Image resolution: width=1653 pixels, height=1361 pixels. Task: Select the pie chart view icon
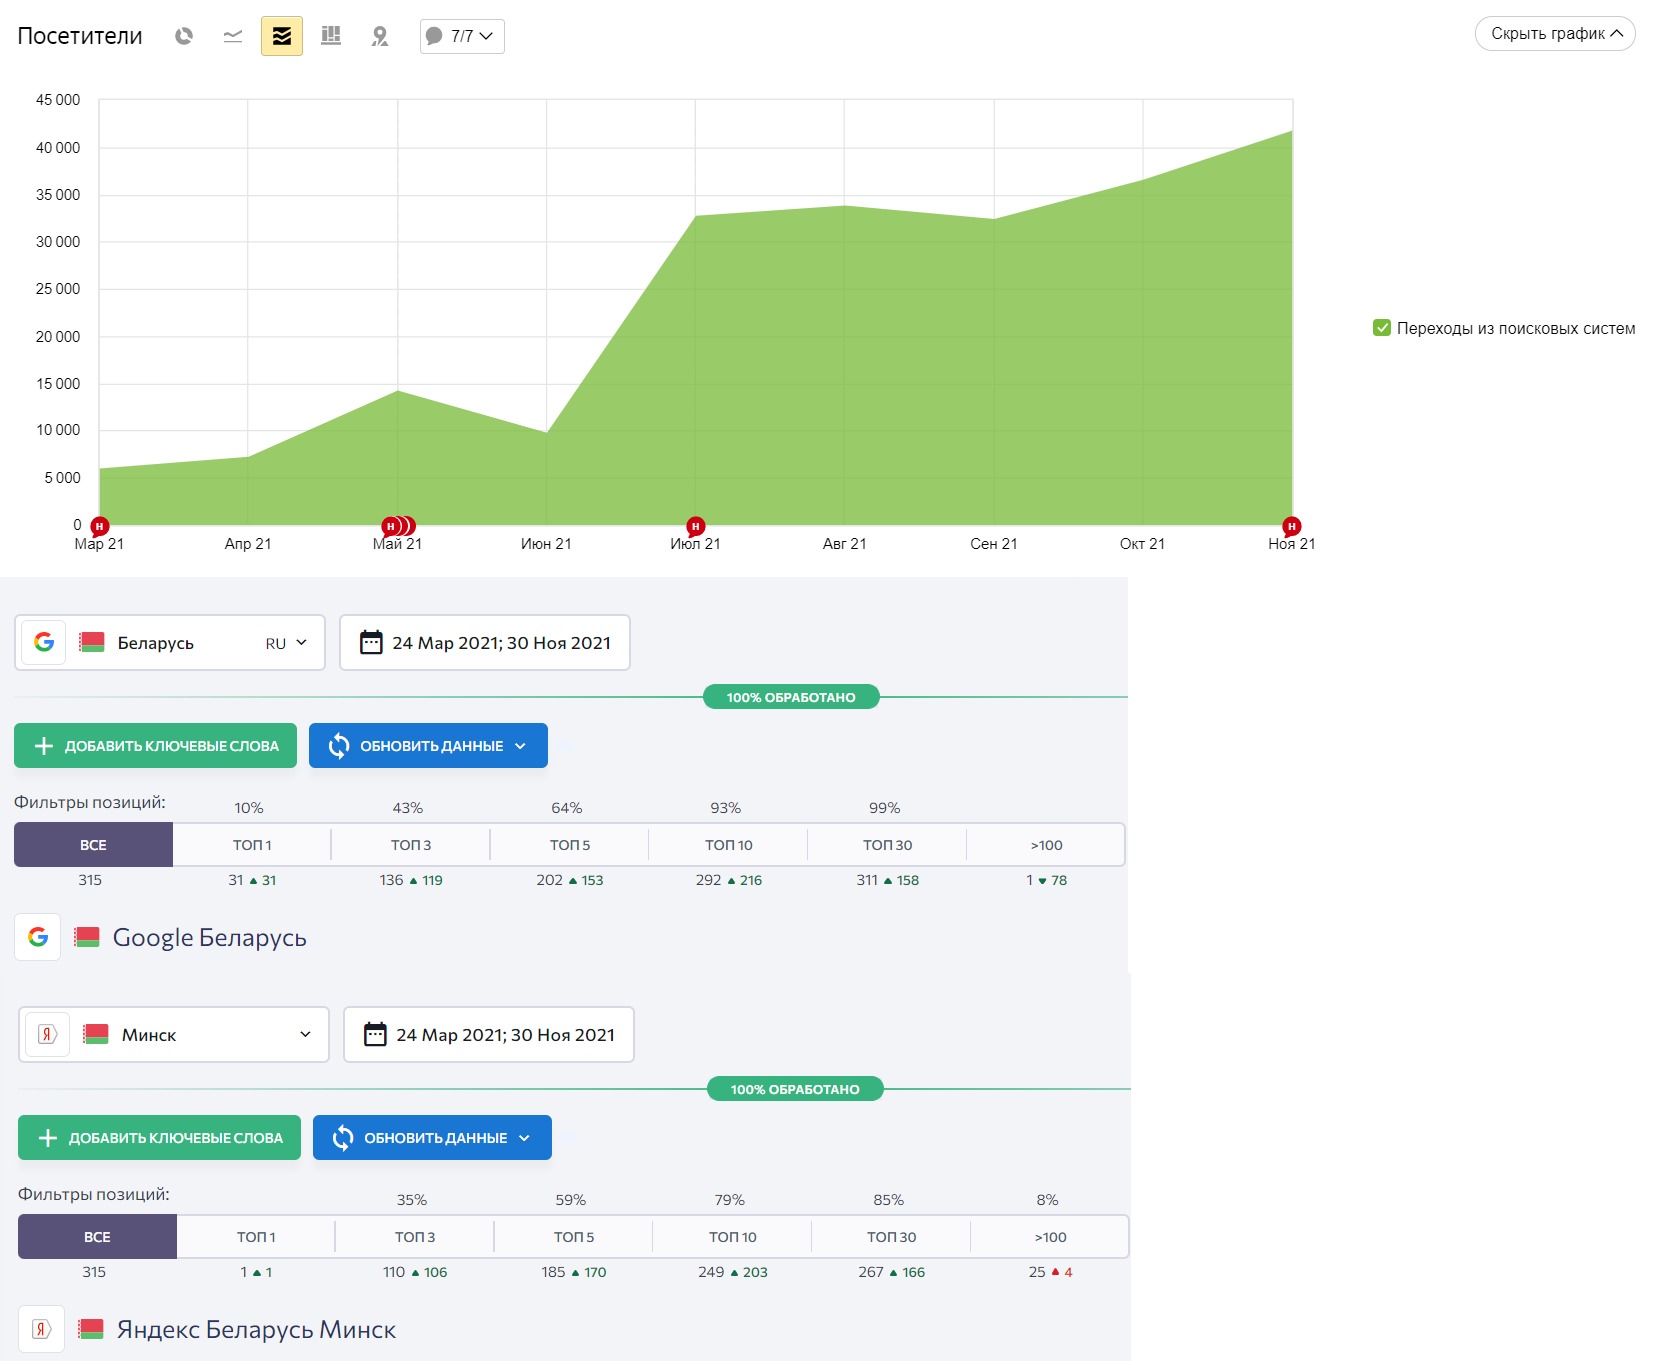184,36
